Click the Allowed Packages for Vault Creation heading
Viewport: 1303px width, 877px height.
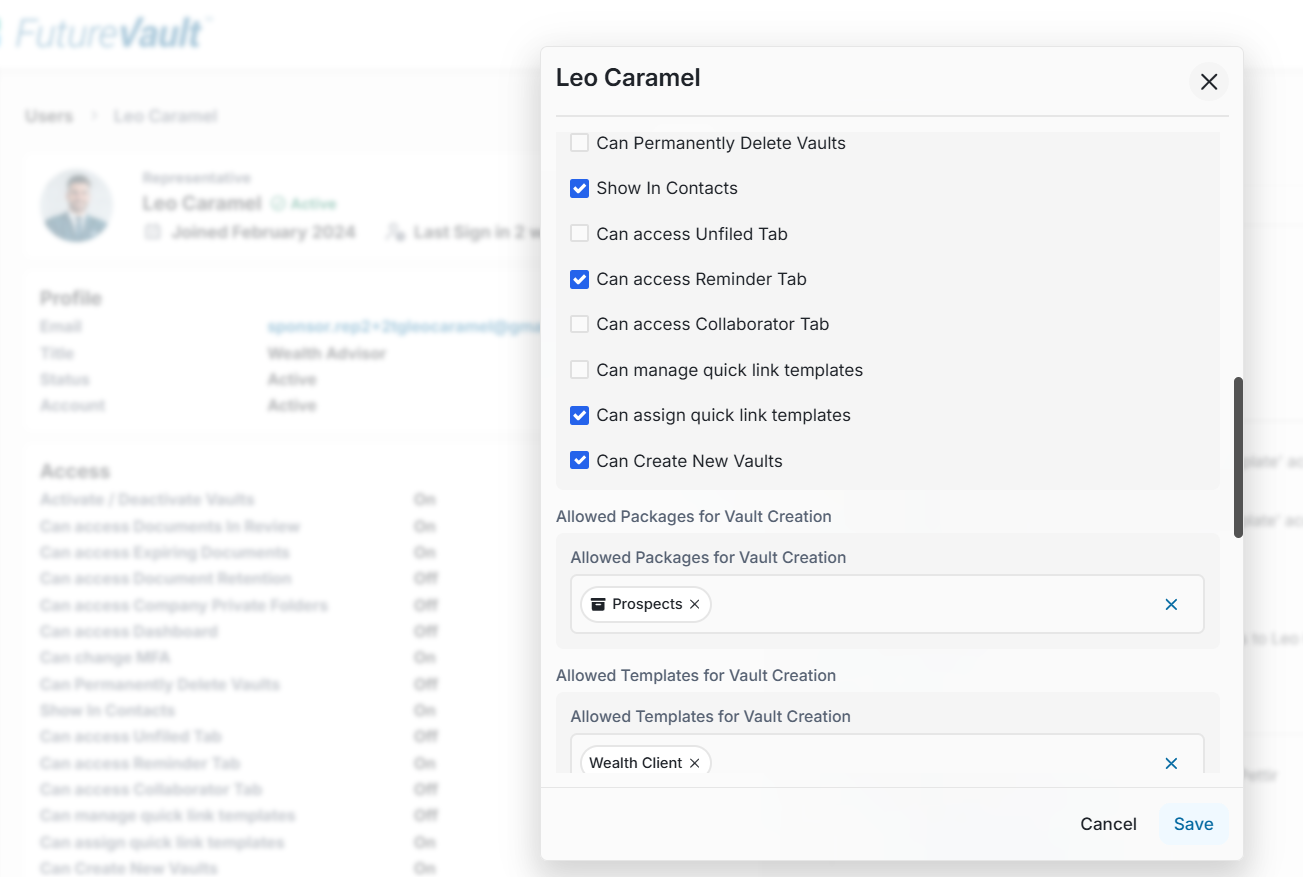[694, 516]
